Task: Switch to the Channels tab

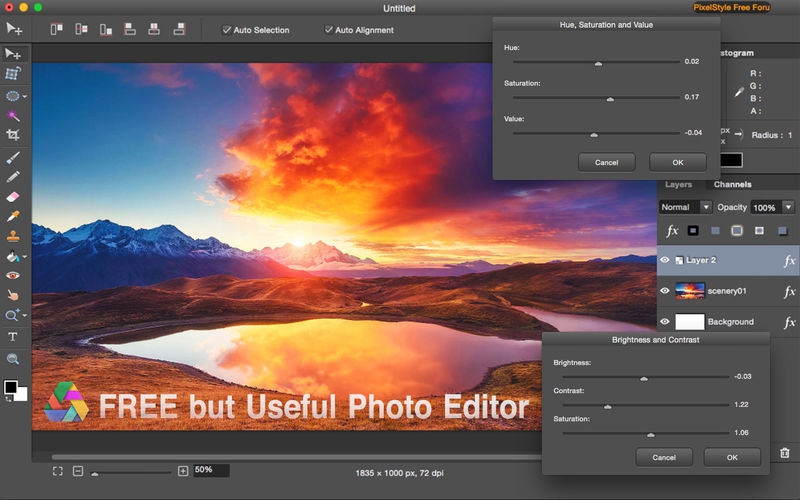Action: point(733,185)
